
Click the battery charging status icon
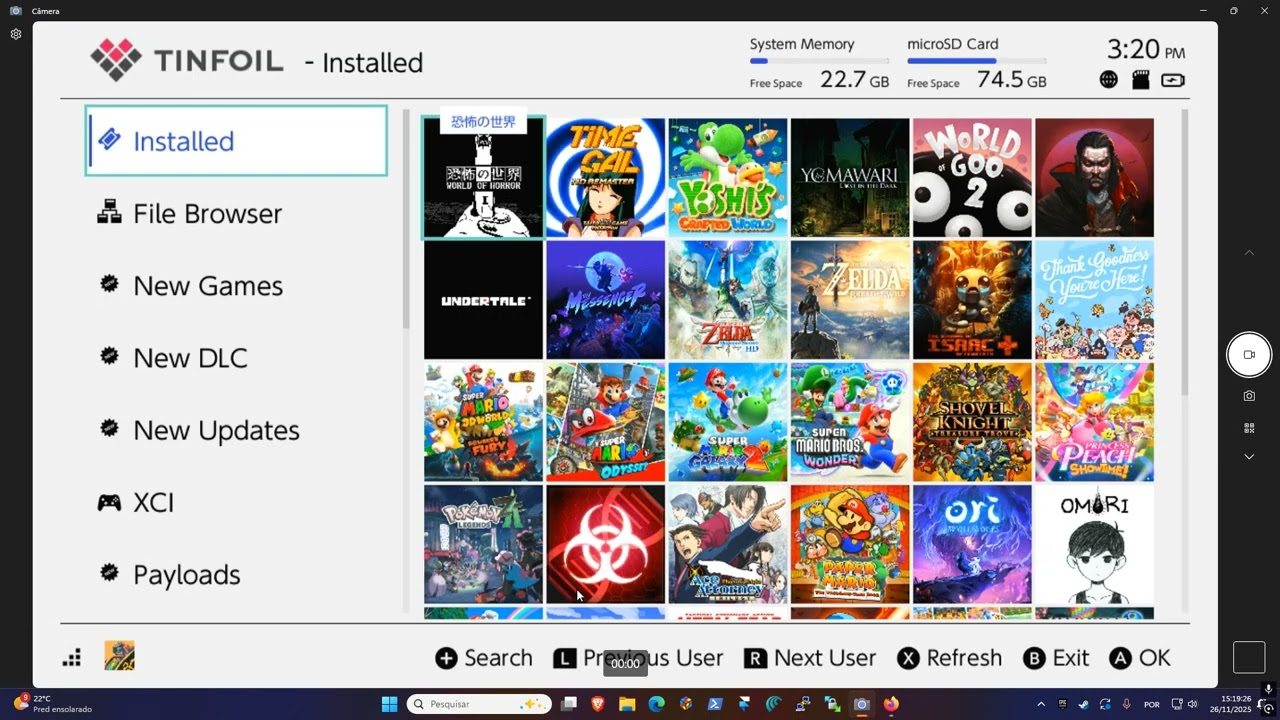pyautogui.click(x=1173, y=80)
